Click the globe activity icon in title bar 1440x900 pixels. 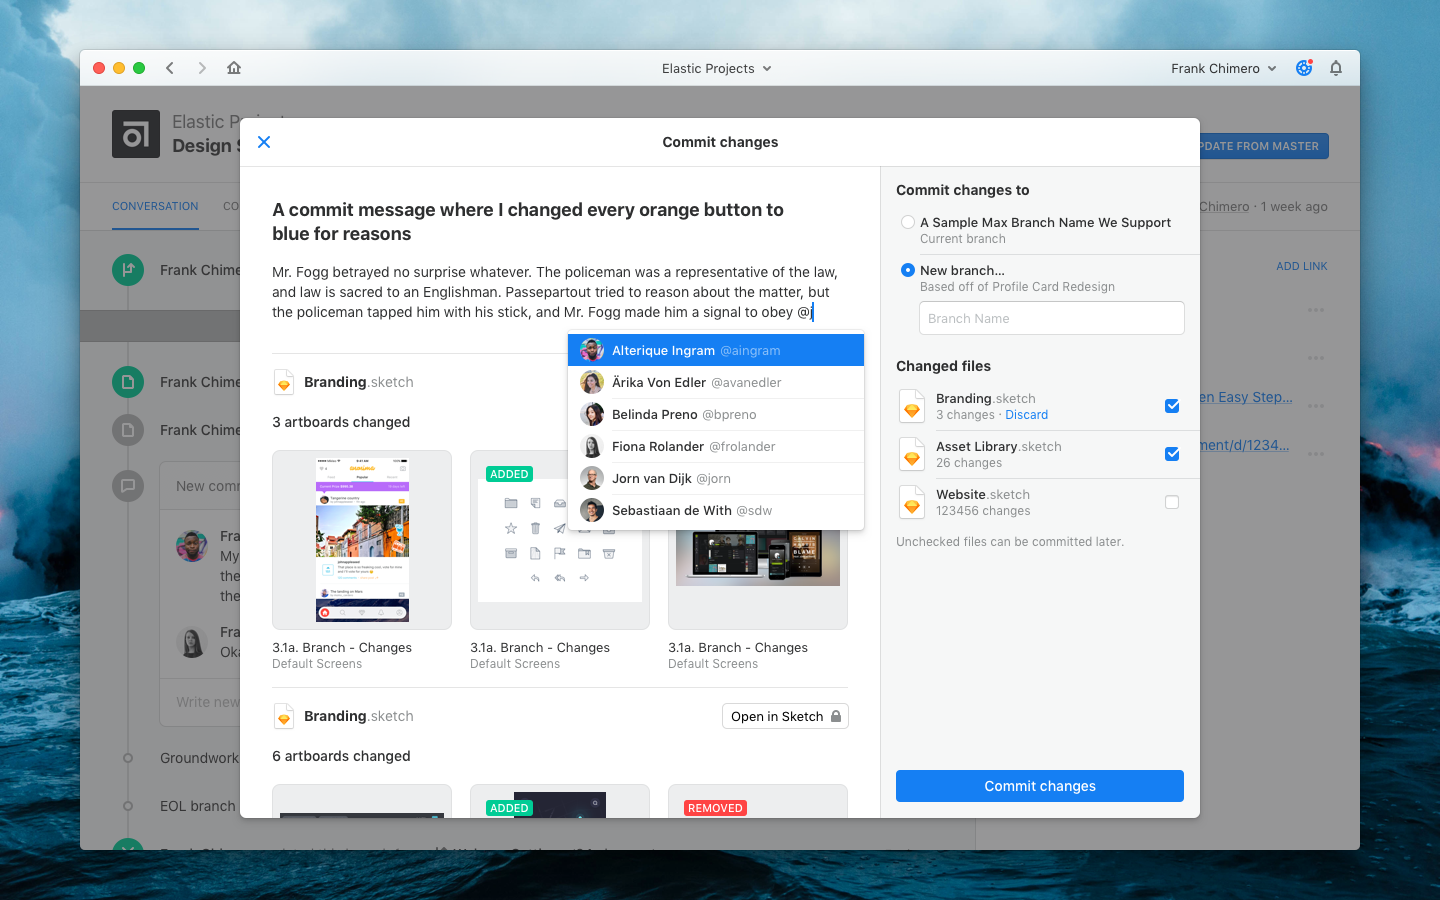pos(1304,68)
